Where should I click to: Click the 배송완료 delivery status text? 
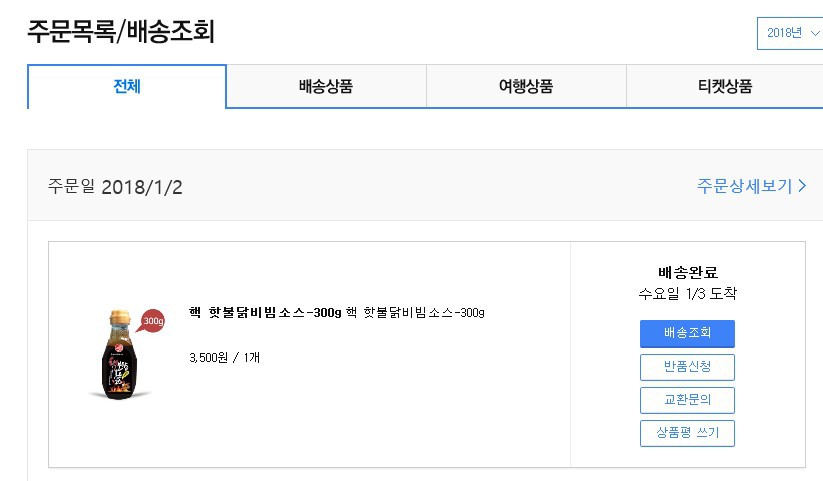(x=688, y=272)
